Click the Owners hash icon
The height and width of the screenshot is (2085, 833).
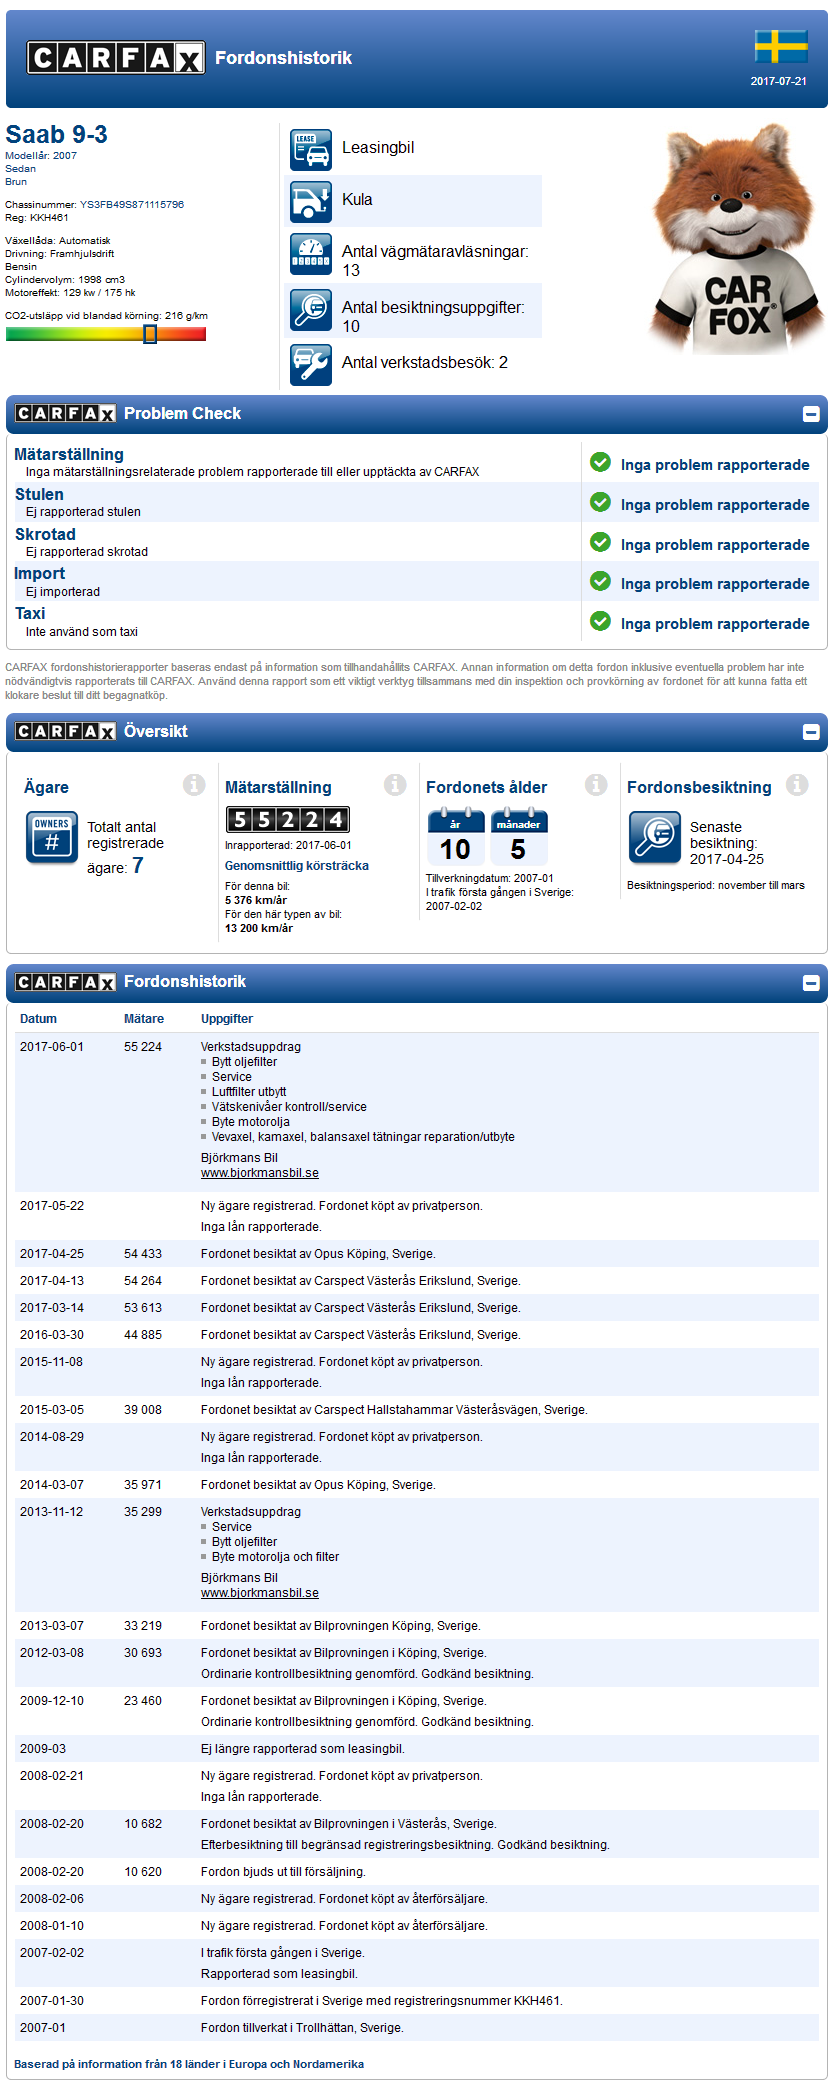click(x=52, y=837)
